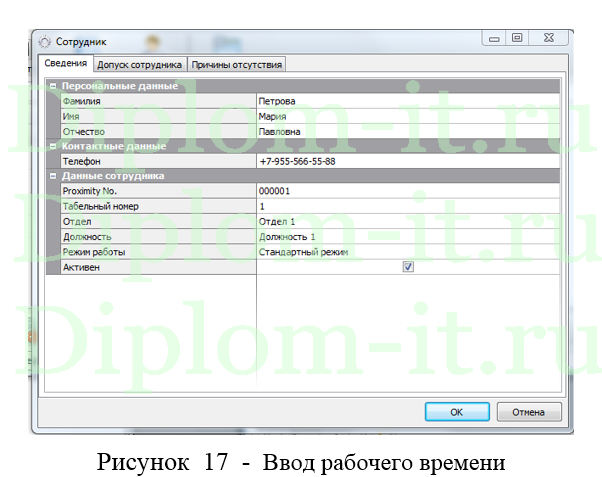Click the Имя value Мария
The width and height of the screenshot is (602, 477).
(408, 116)
